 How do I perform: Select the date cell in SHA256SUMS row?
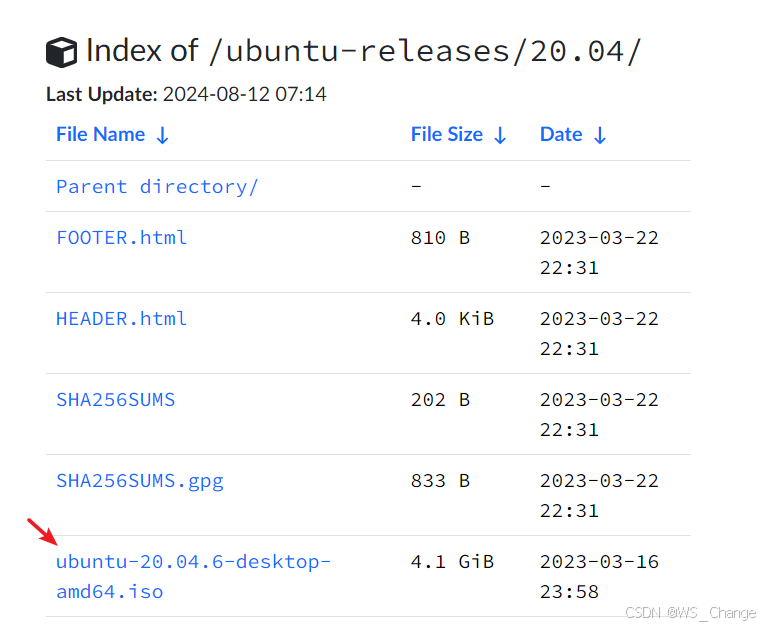coord(599,415)
